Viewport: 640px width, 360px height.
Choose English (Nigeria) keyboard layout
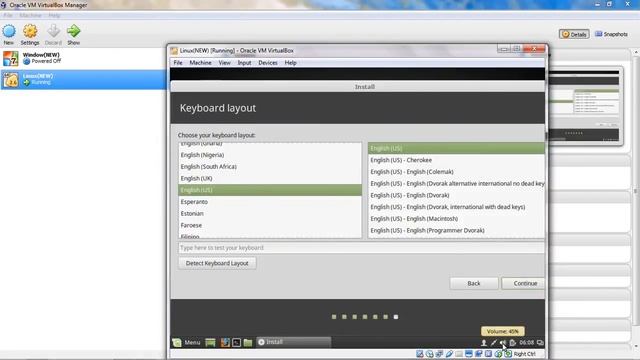[270, 155]
